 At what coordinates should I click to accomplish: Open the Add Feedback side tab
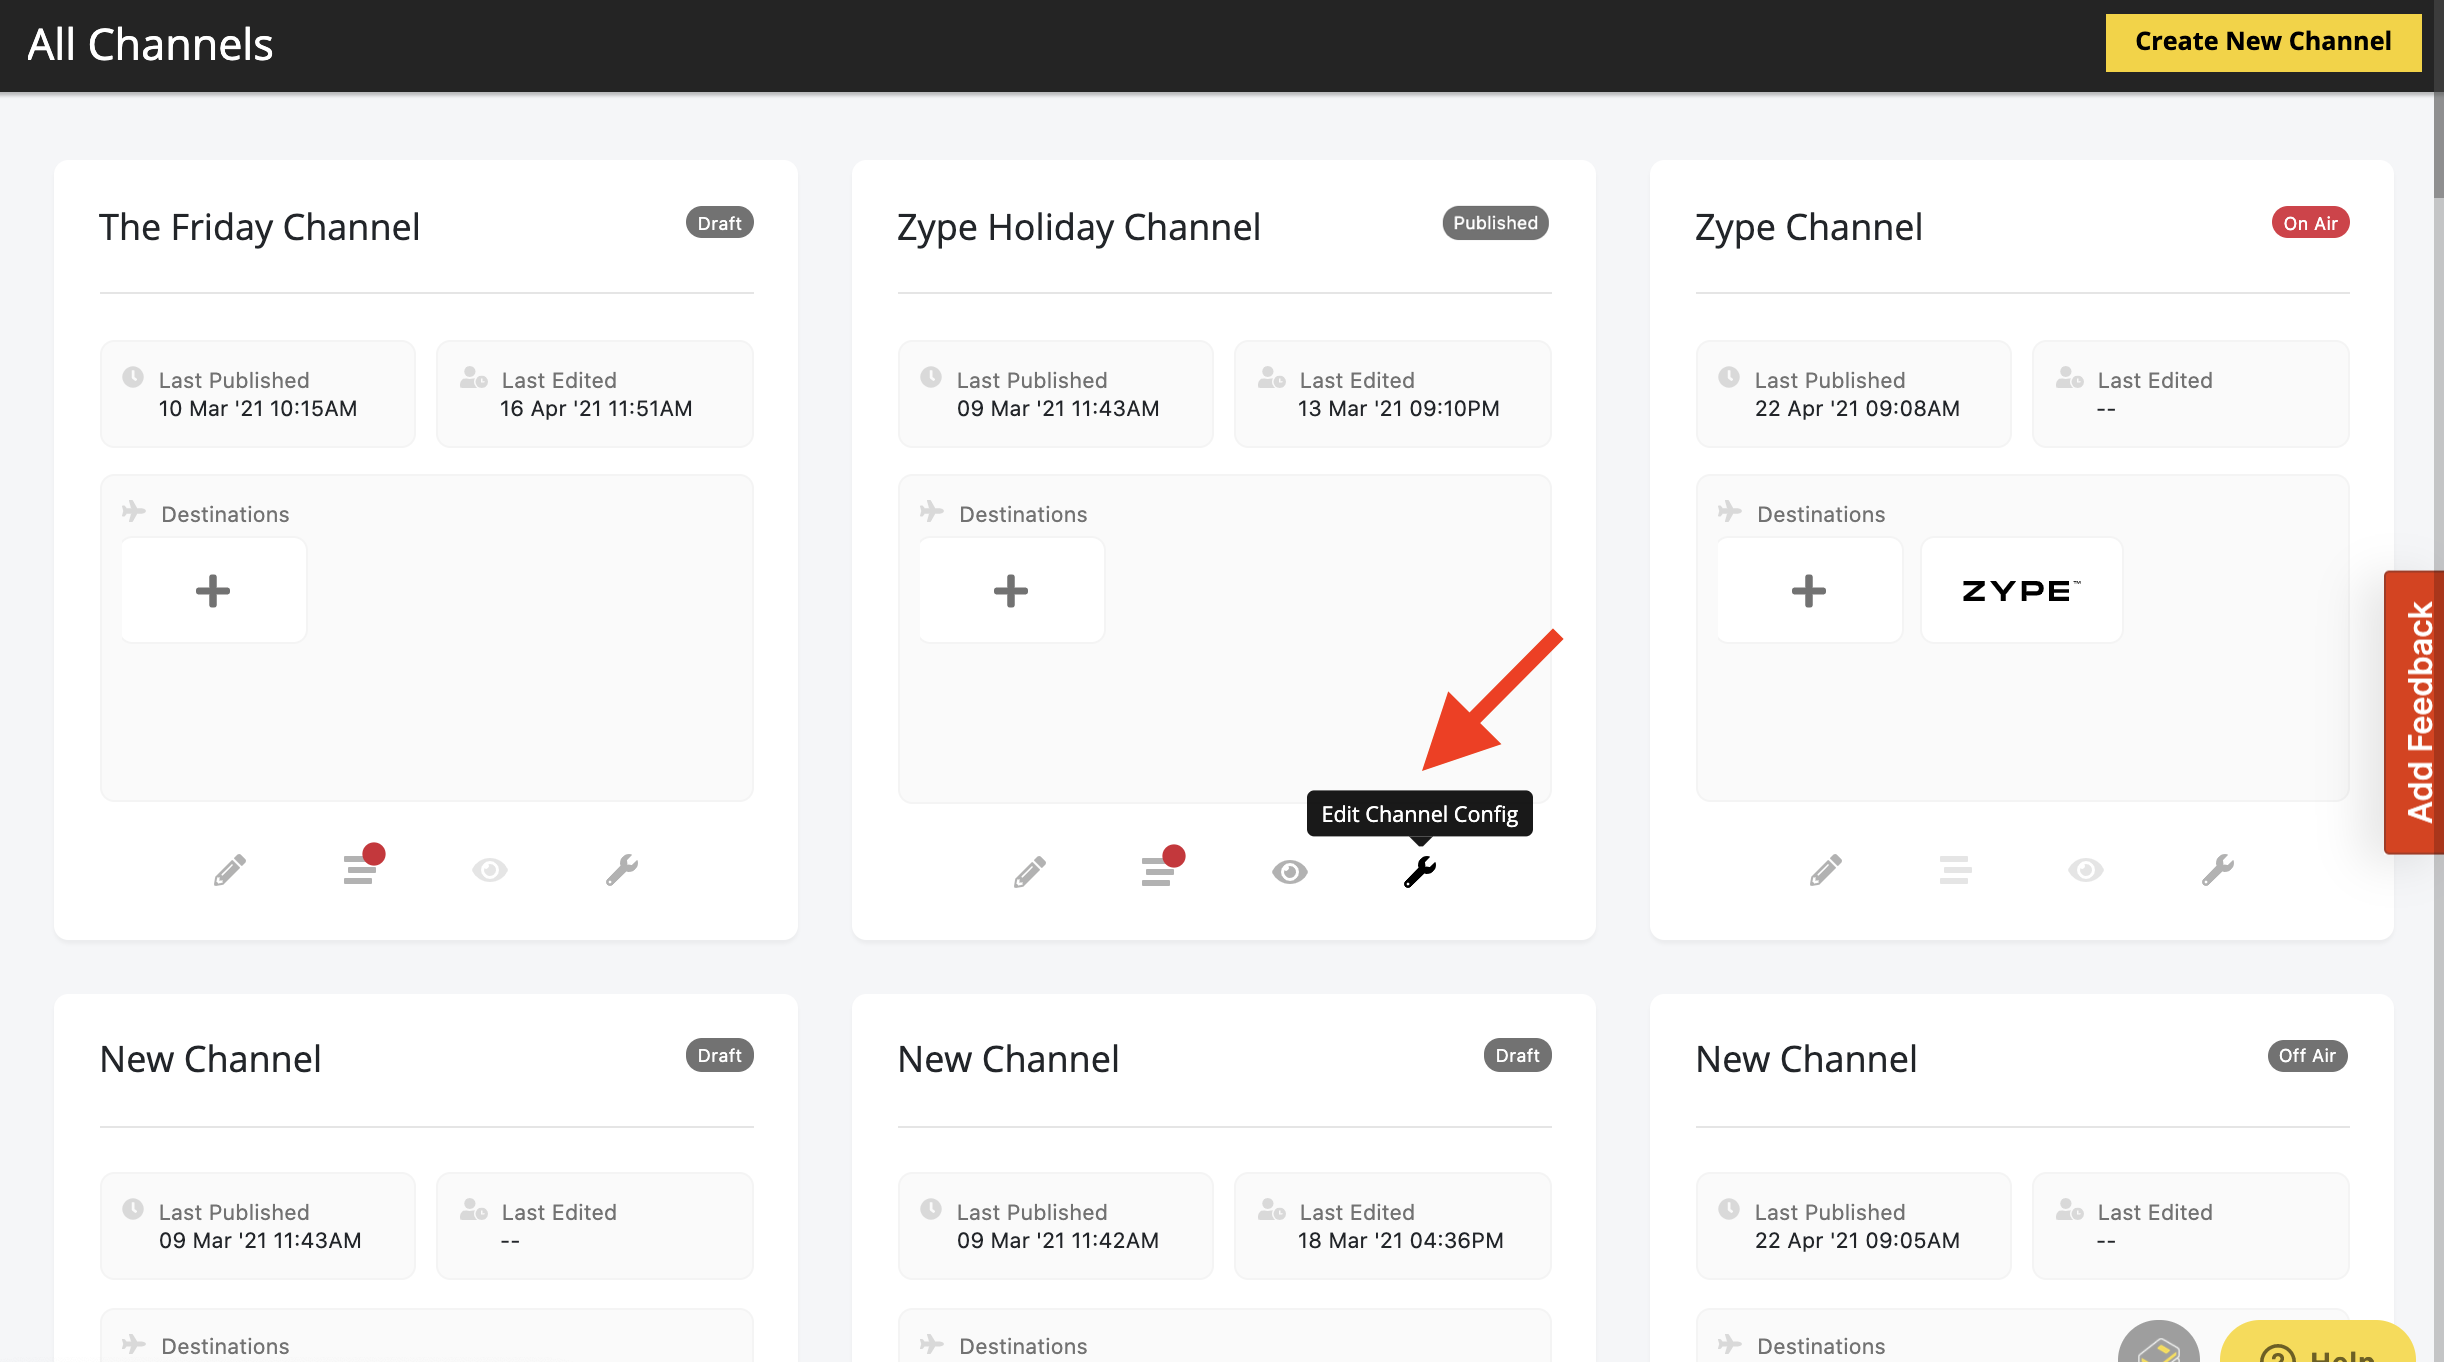(x=2415, y=712)
